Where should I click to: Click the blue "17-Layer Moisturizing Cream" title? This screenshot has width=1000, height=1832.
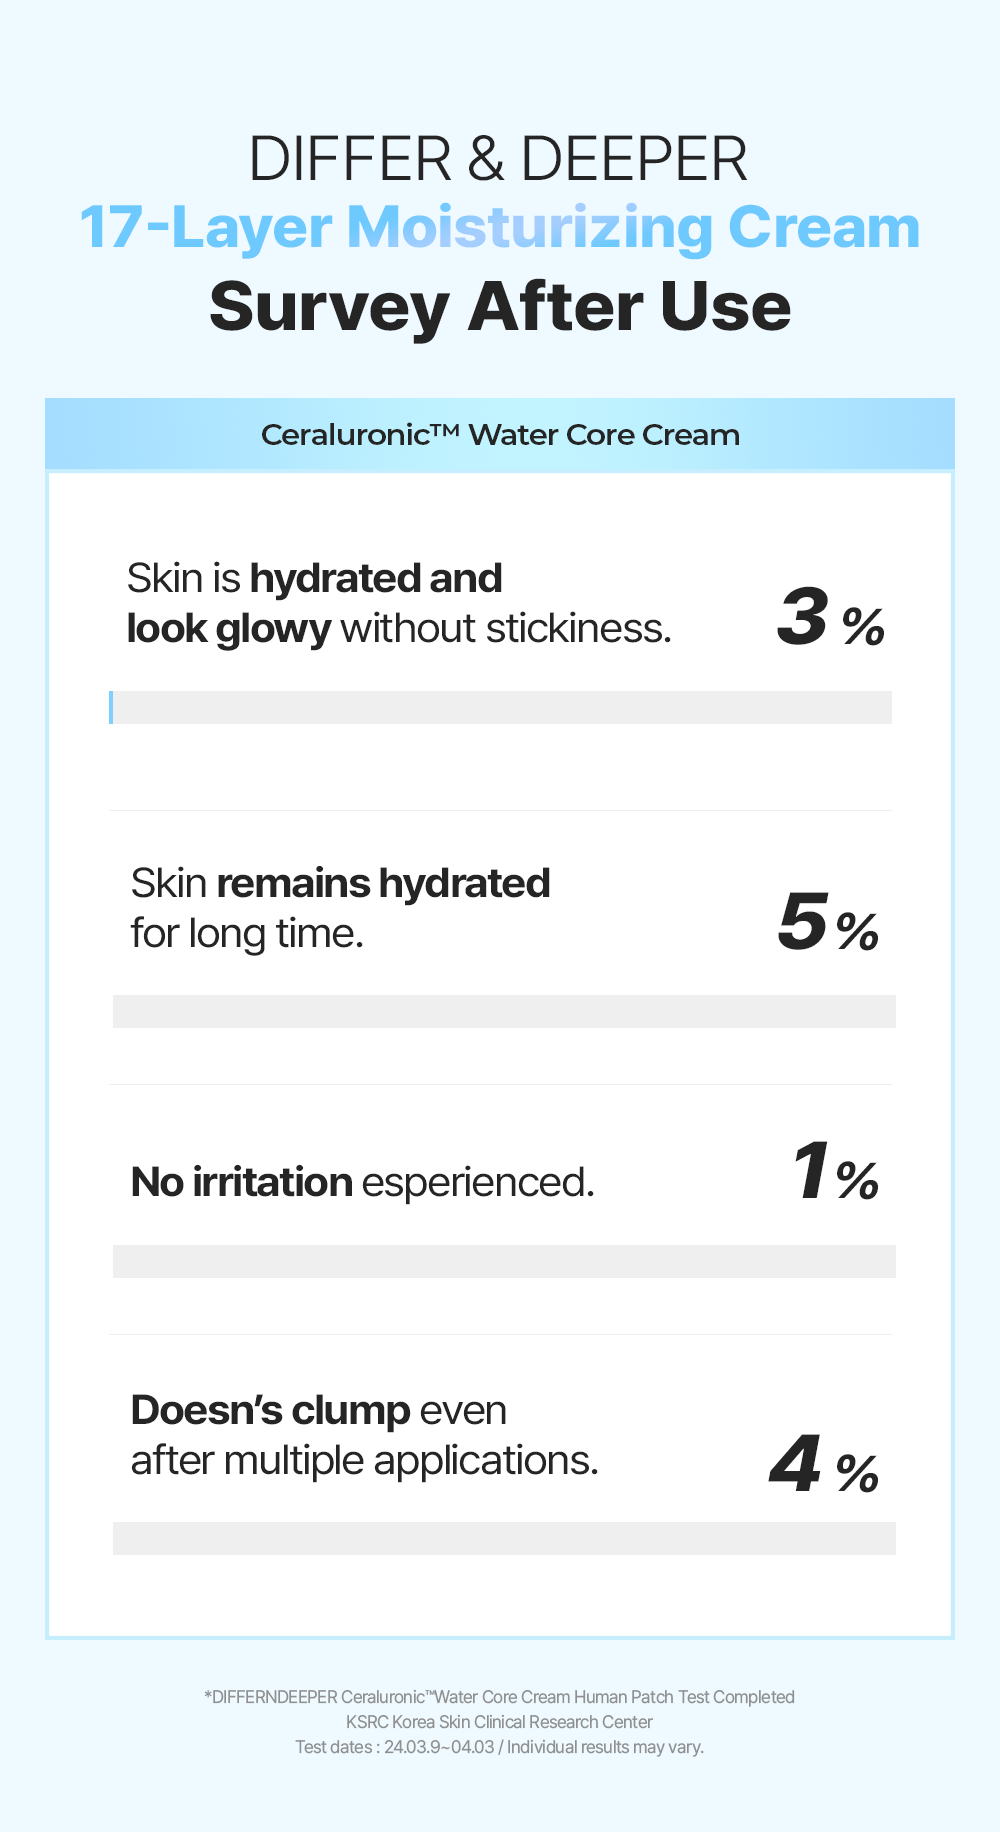[x=499, y=228]
